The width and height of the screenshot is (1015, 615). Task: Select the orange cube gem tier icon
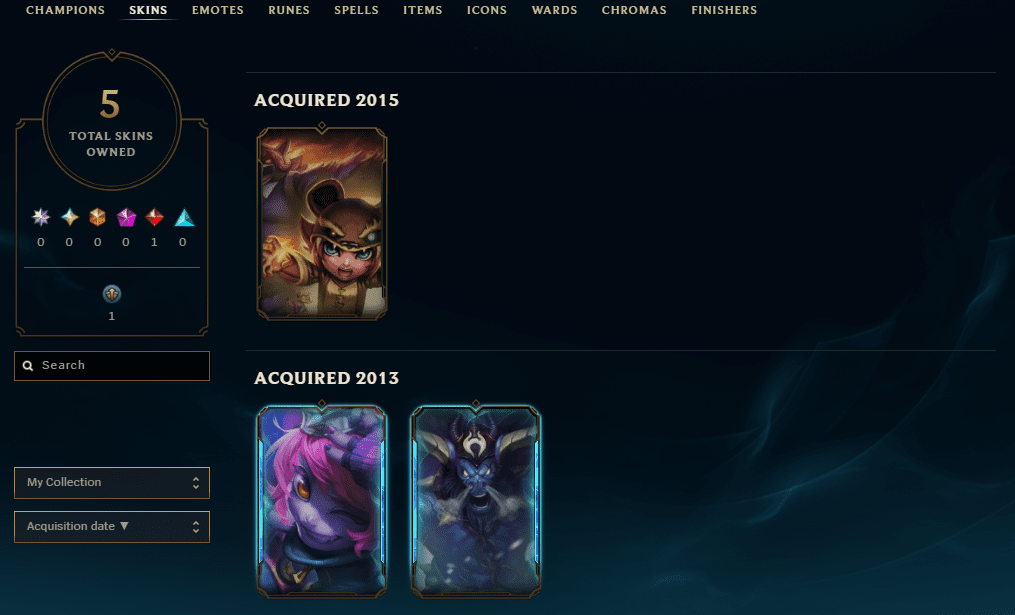(x=97, y=217)
